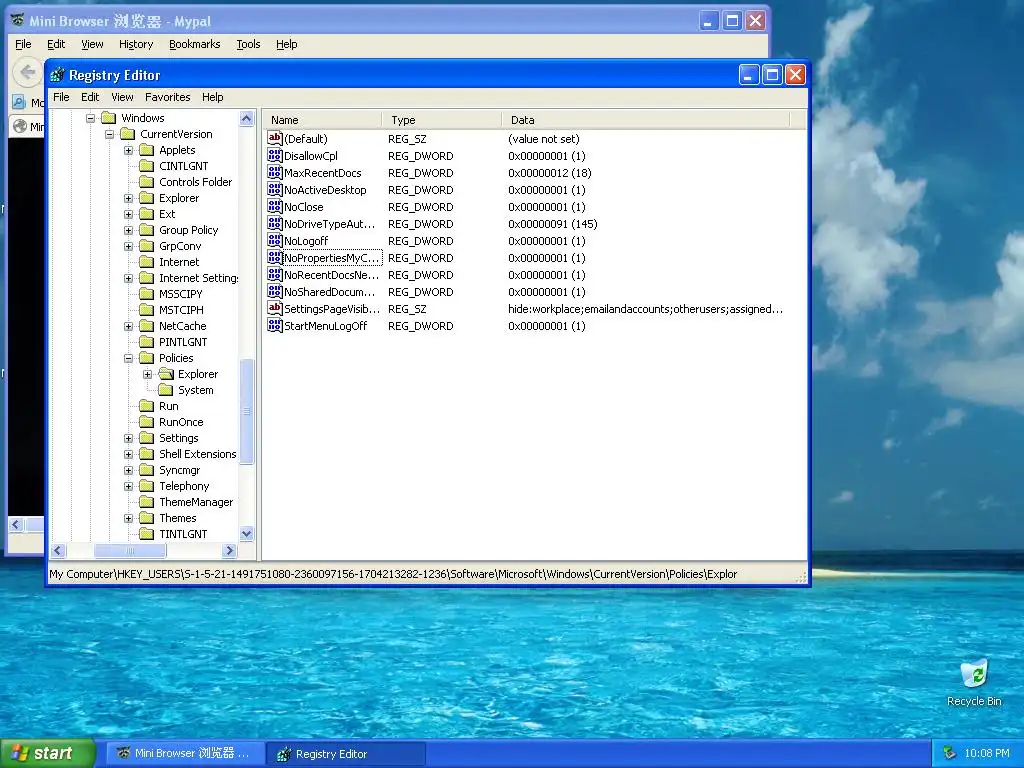Expand the Applets key
The width and height of the screenshot is (1024, 768).
[129, 150]
